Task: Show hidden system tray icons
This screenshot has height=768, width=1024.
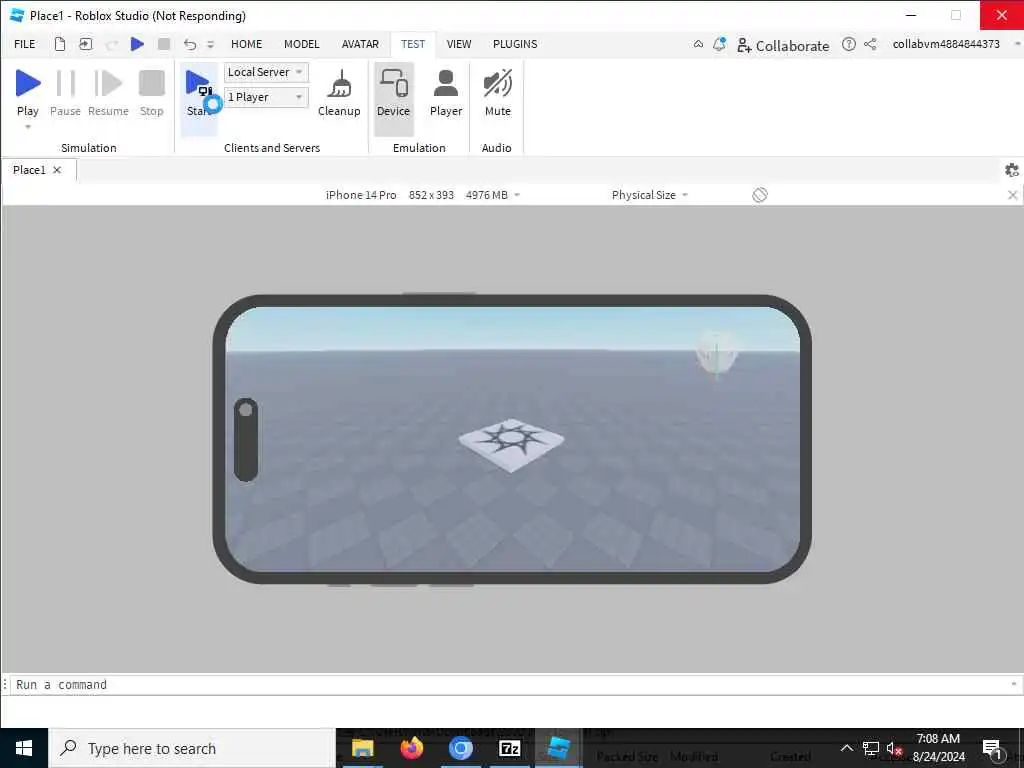Action: coord(846,748)
